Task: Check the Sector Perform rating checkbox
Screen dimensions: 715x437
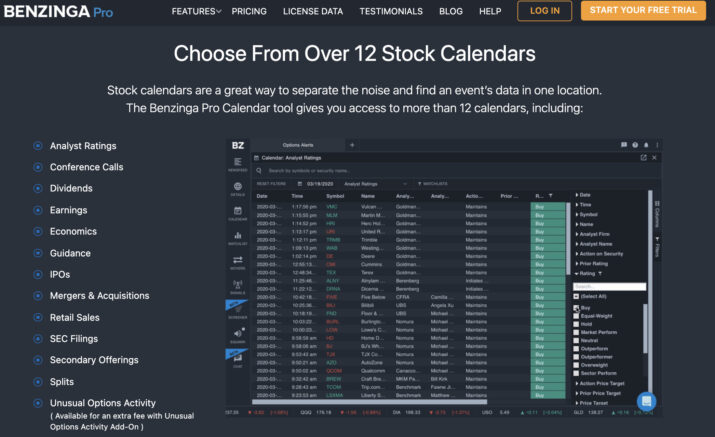Action: pyautogui.click(x=576, y=373)
